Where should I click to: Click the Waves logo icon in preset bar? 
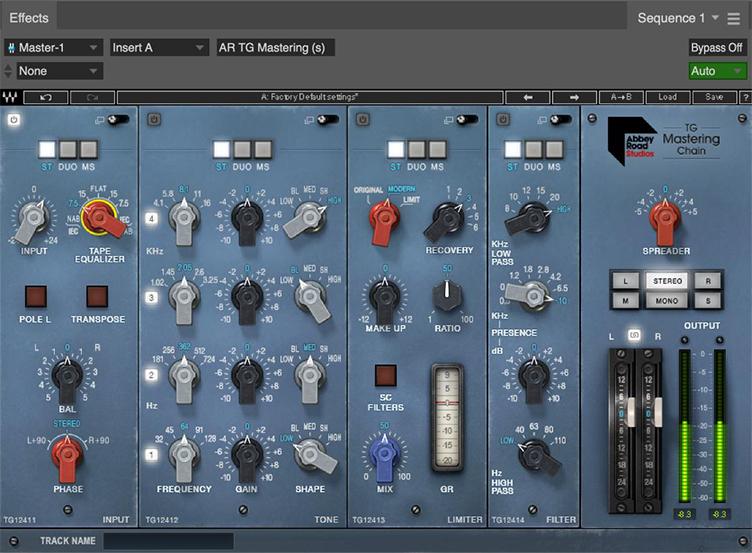pos(10,97)
